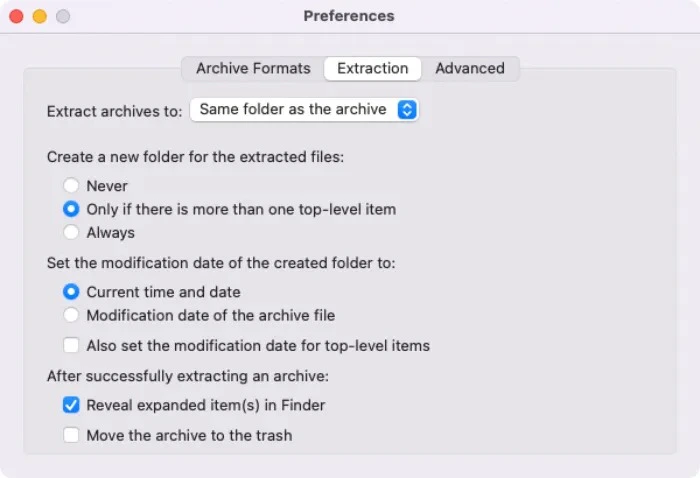Viewport: 700px width, 478px height.
Task: Click the Preferences title bar text
Action: point(349,16)
